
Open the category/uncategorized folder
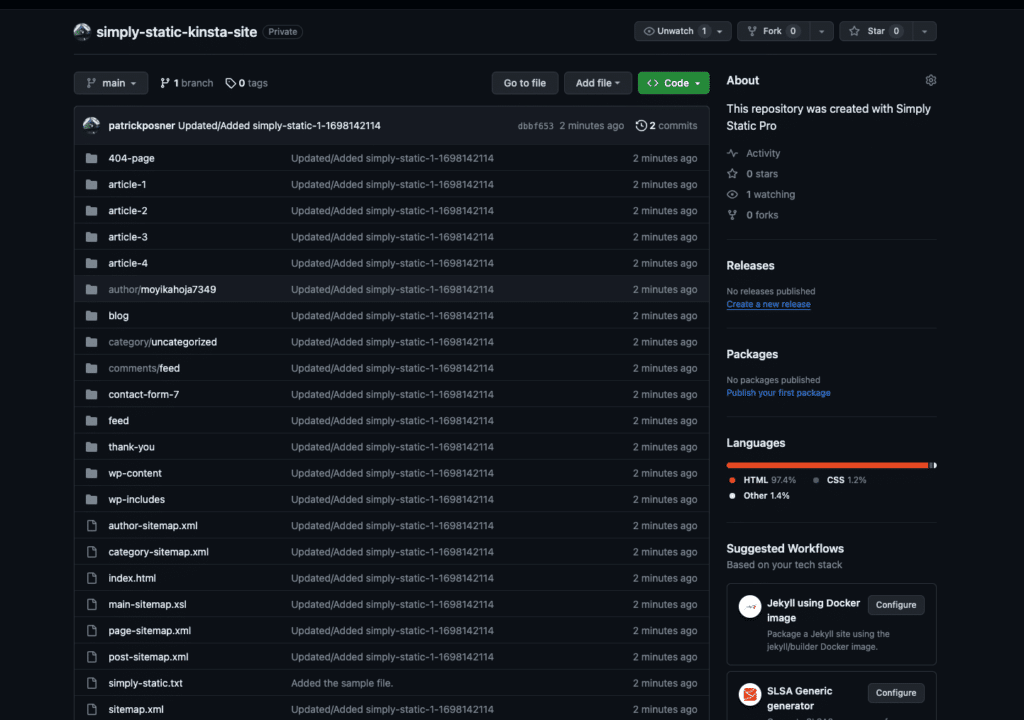(x=163, y=342)
